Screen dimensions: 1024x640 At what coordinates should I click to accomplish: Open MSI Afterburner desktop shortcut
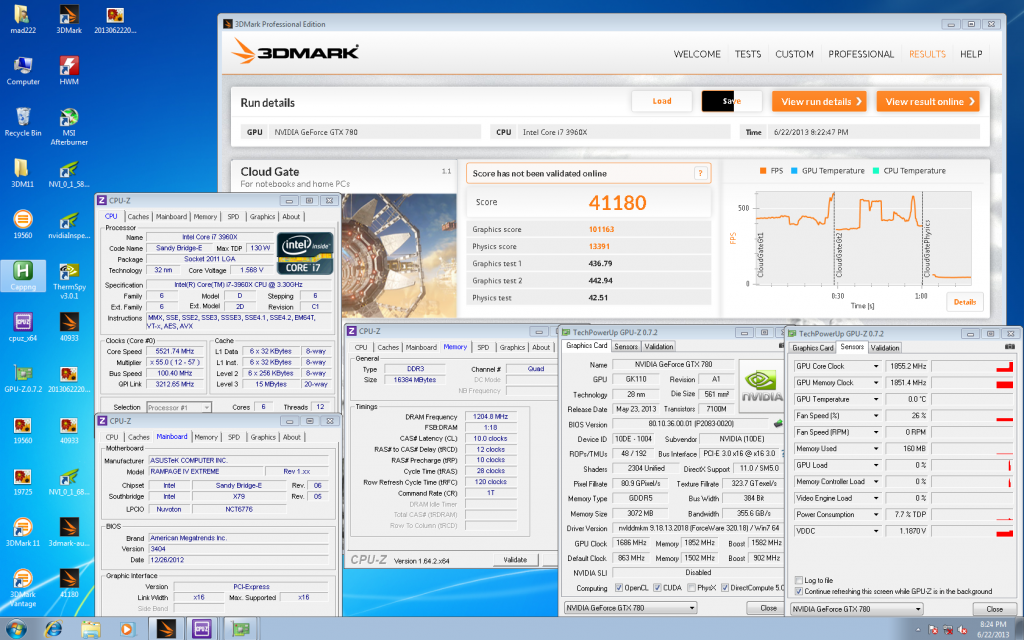point(68,119)
